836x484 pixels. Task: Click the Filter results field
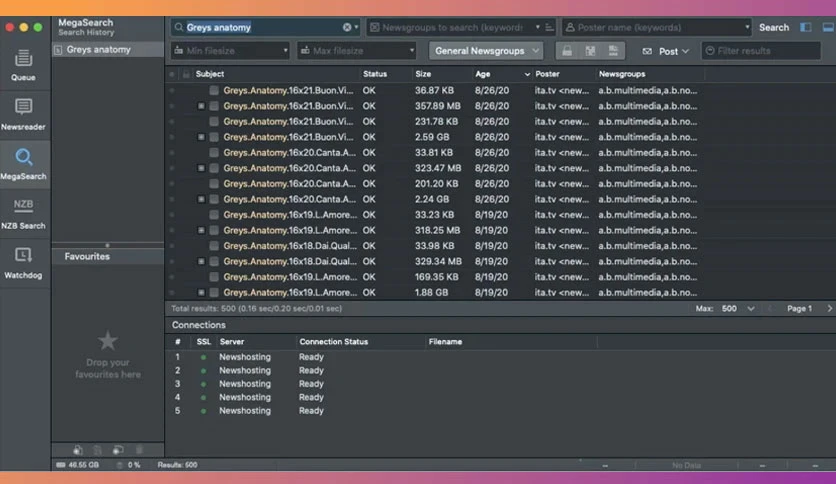coord(761,51)
